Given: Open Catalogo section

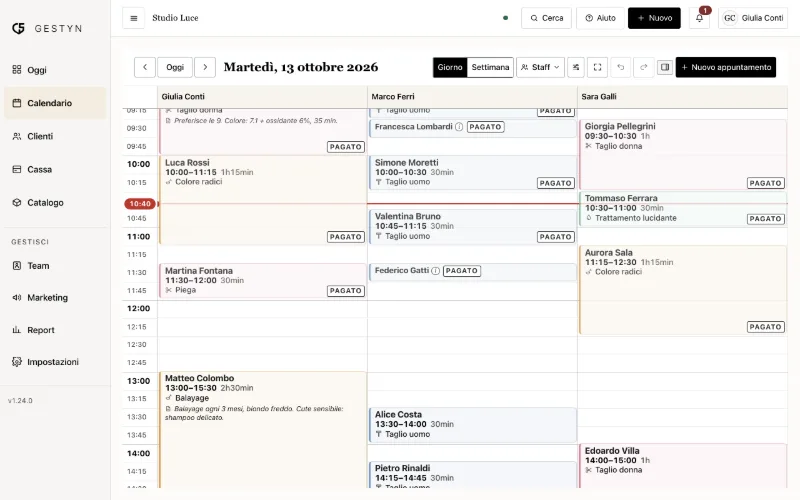Looking at the screenshot, I should 55,203.
